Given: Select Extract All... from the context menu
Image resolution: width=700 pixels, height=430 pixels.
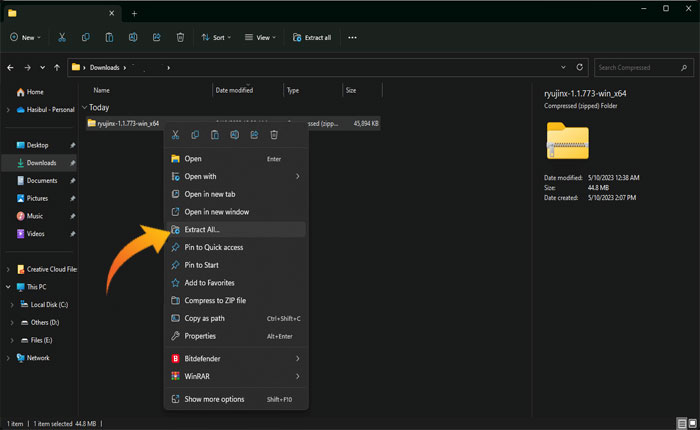Looking at the screenshot, I should point(202,230).
